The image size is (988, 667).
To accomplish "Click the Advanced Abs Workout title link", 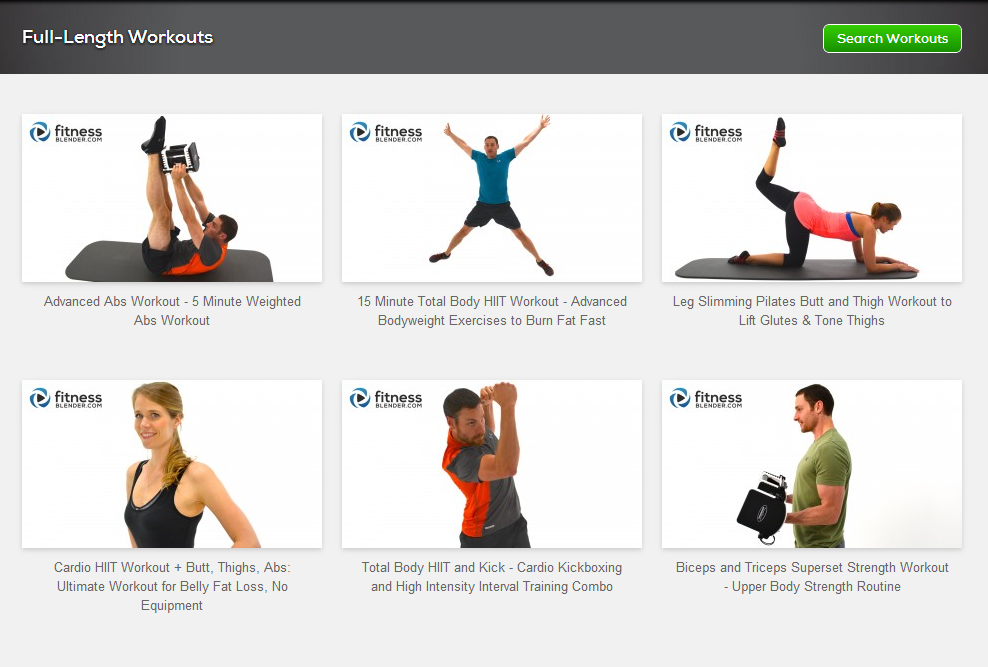I will 172,311.
